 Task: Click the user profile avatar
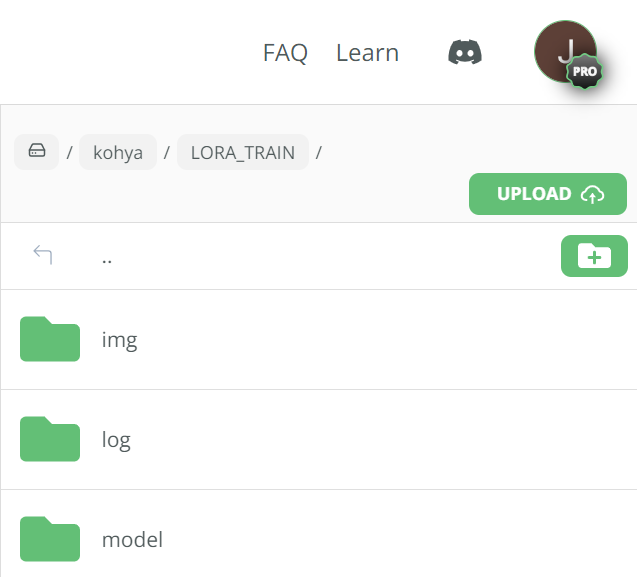click(x=563, y=48)
